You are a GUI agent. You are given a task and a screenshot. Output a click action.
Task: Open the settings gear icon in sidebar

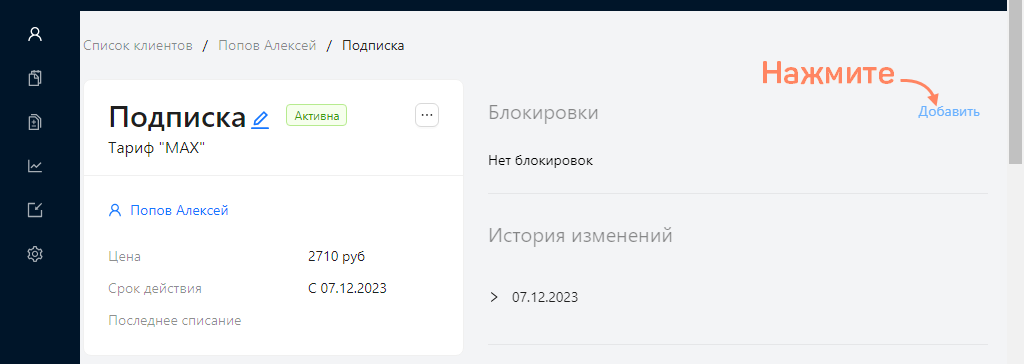click(35, 254)
